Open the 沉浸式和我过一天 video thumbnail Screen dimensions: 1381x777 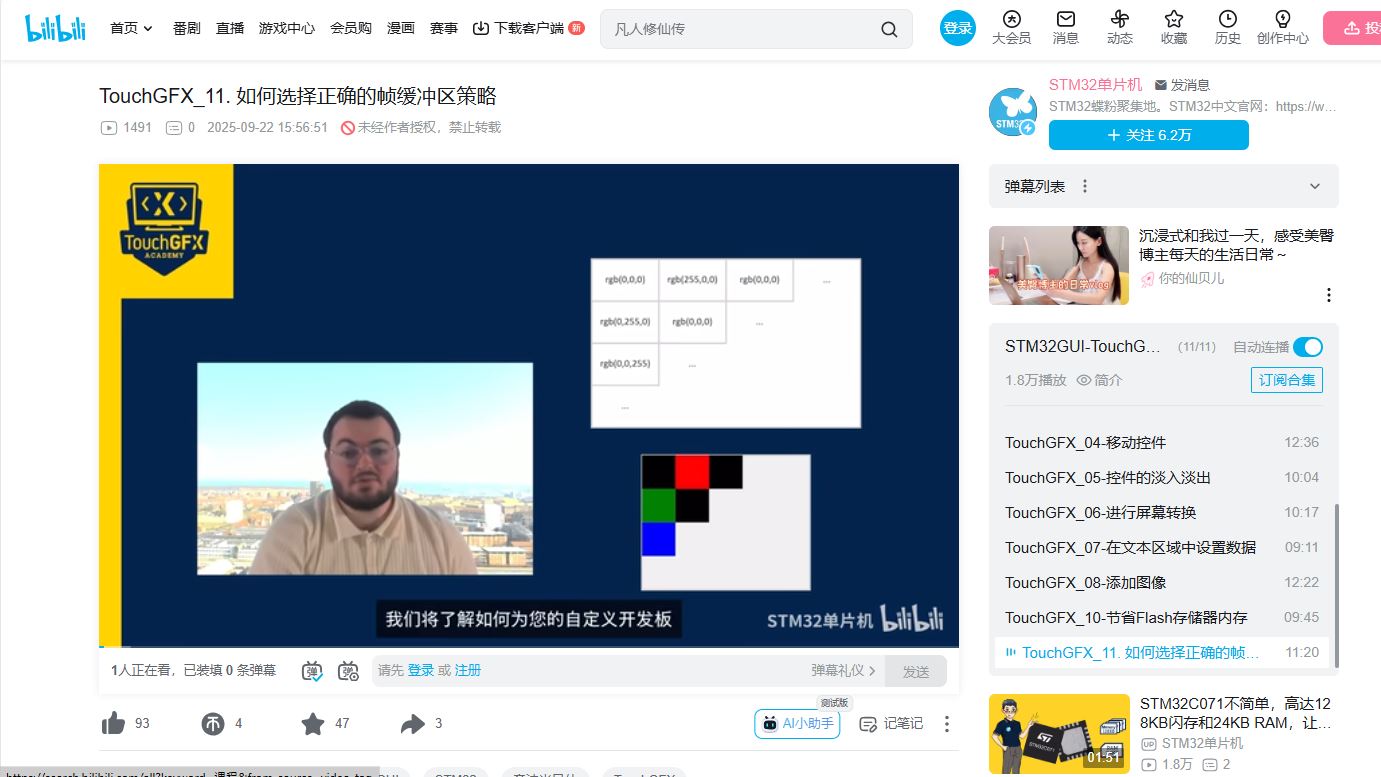click(x=1059, y=265)
